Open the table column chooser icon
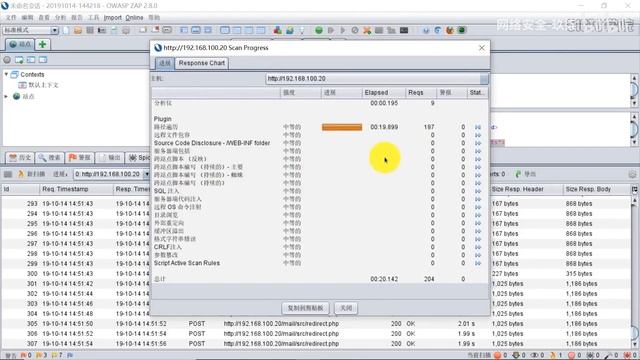This screenshot has height=360, width=640. point(635,189)
